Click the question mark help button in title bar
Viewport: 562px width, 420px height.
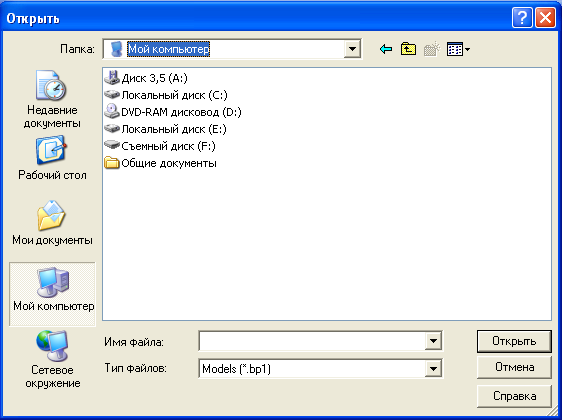click(x=522, y=18)
